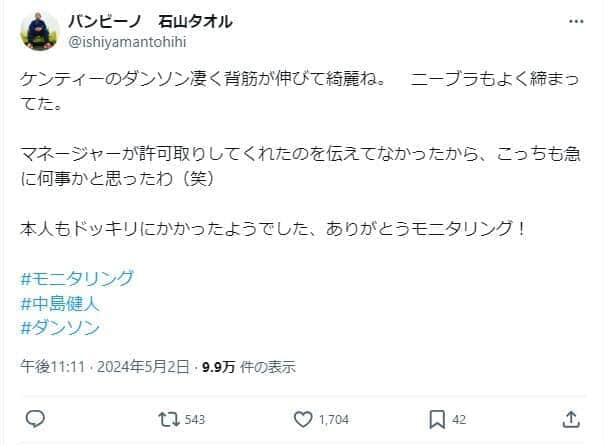Viewport: 606px width, 445px height.
Task: Open the #モニタリング hashtag
Action: pyautogui.click(x=77, y=277)
